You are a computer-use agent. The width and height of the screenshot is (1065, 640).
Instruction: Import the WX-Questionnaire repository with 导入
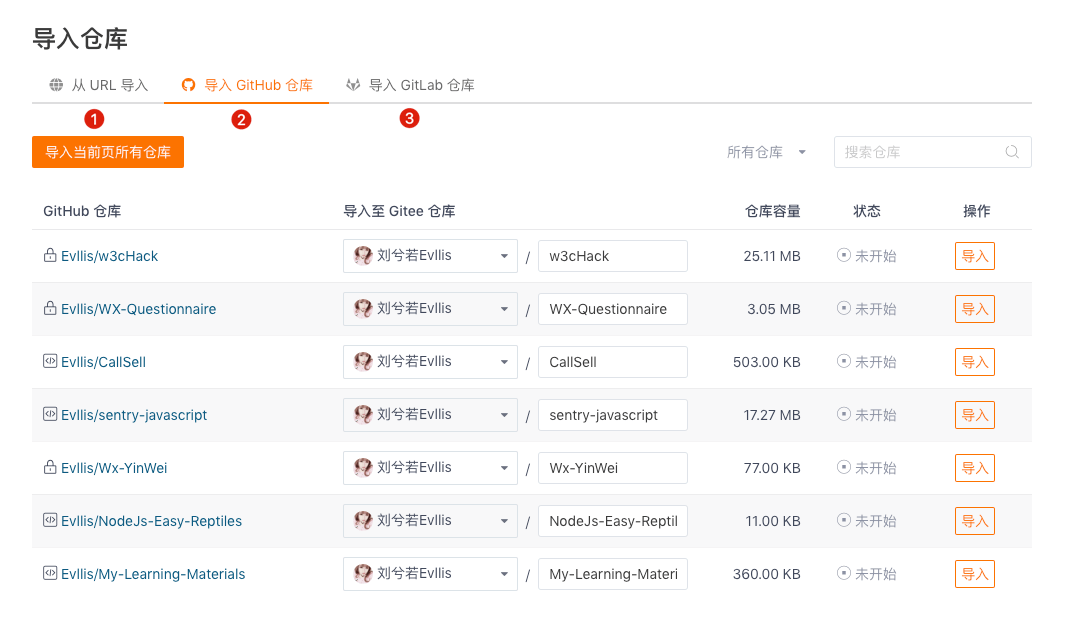(975, 309)
